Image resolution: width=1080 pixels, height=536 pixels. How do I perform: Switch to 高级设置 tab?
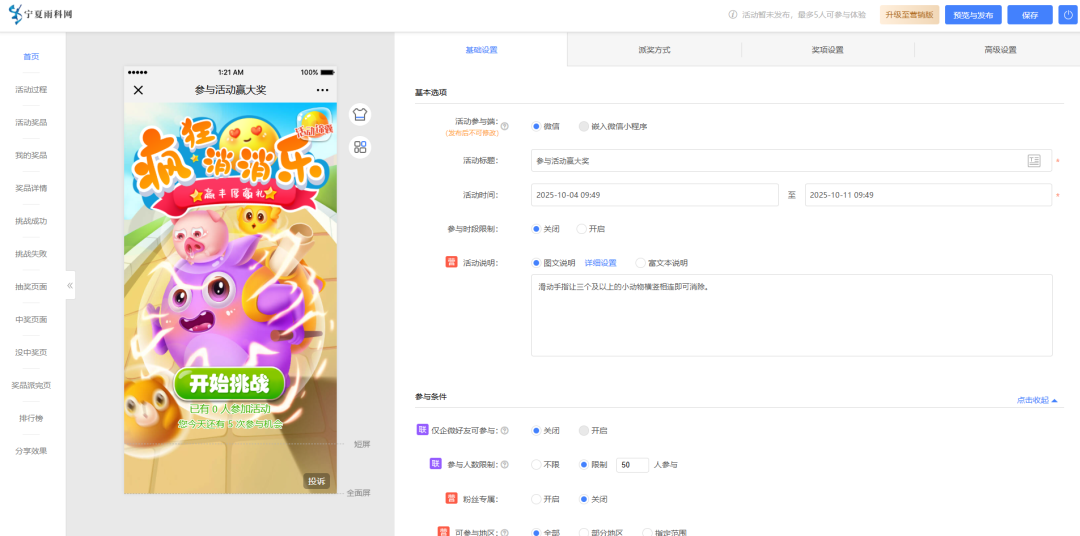pyautogui.click(x=1000, y=50)
